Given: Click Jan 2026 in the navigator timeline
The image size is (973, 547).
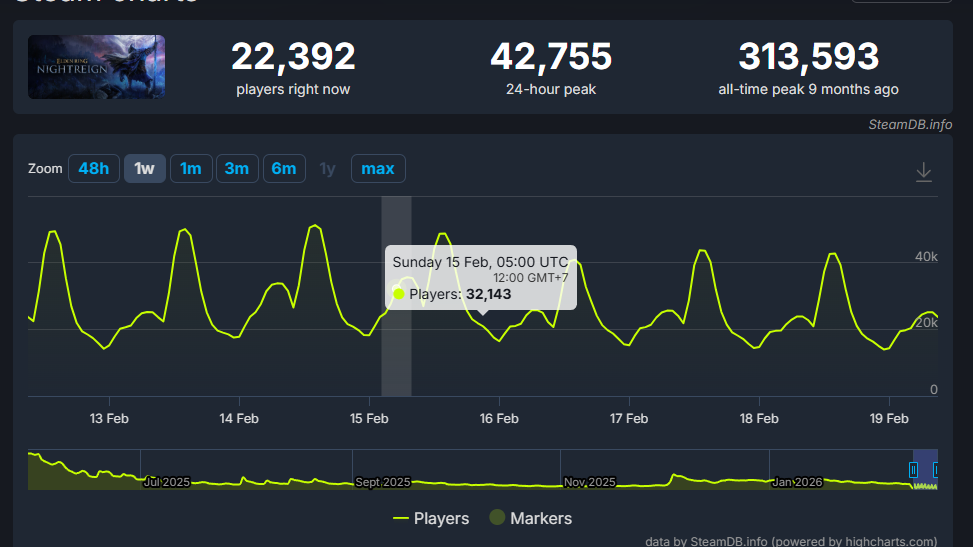Looking at the screenshot, I should [797, 482].
